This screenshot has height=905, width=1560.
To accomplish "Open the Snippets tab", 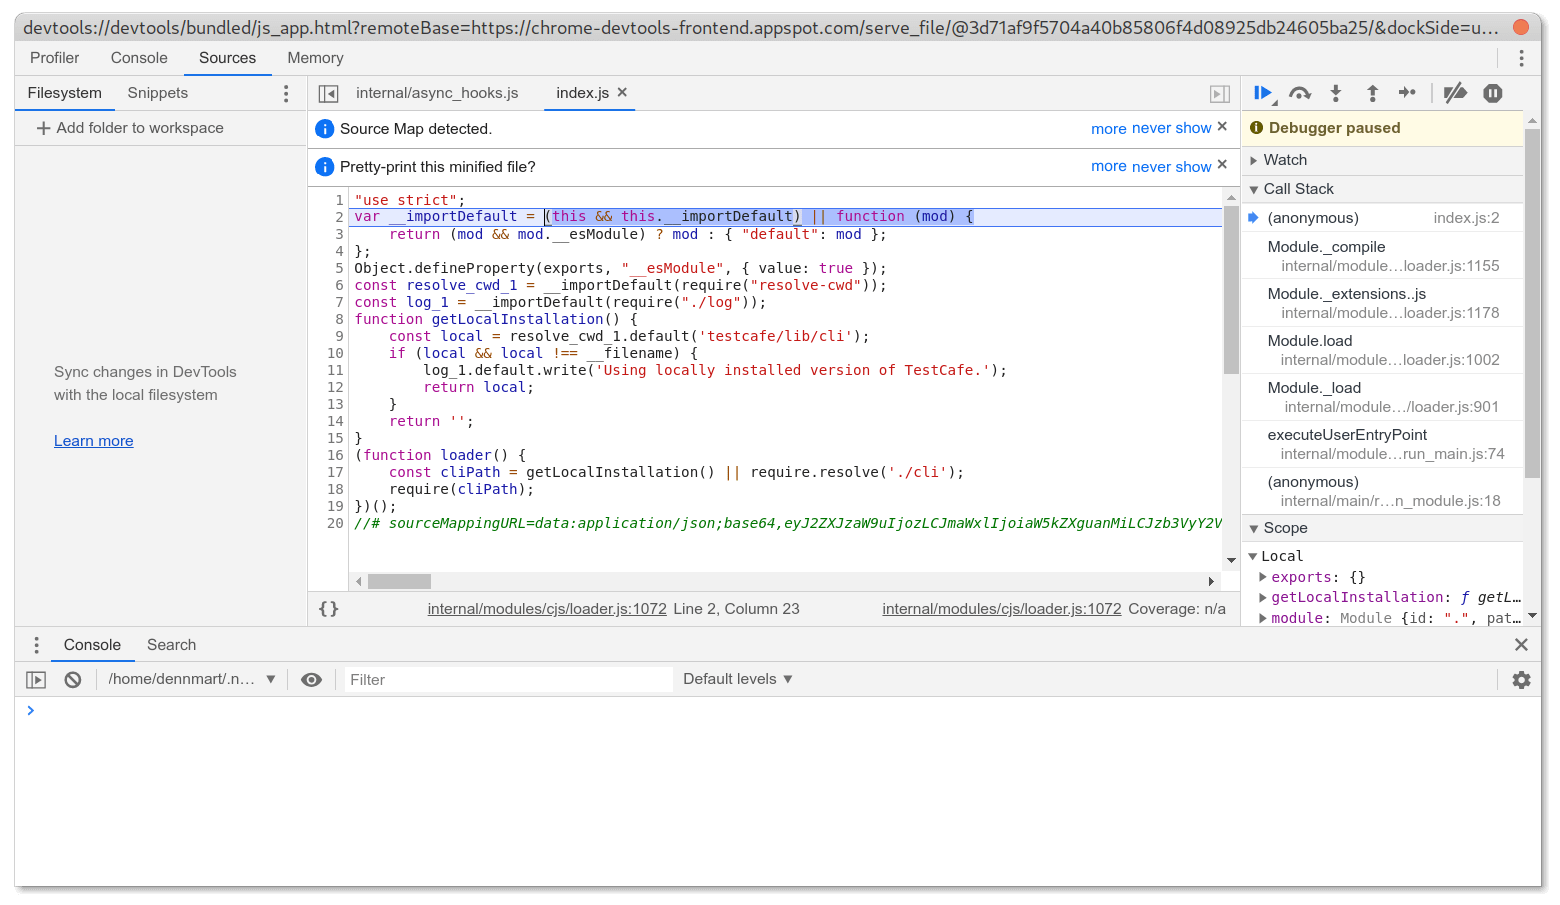I will pos(157,93).
